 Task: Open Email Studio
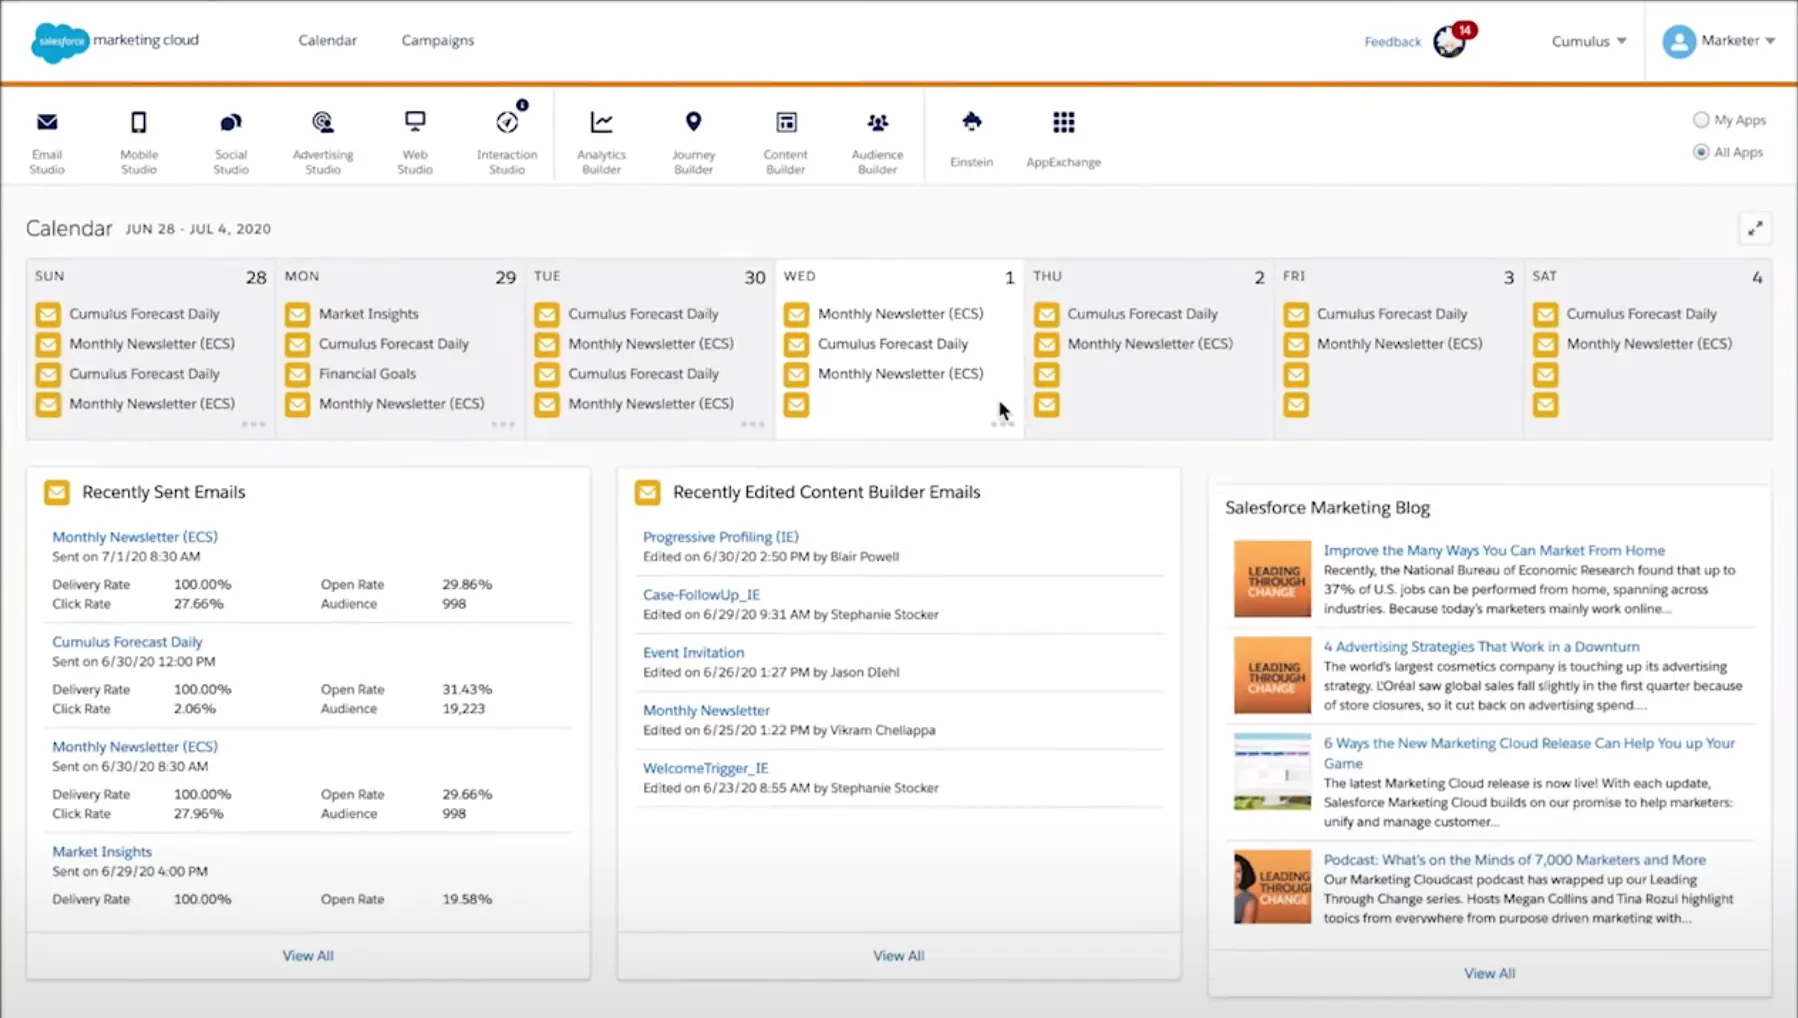point(46,138)
